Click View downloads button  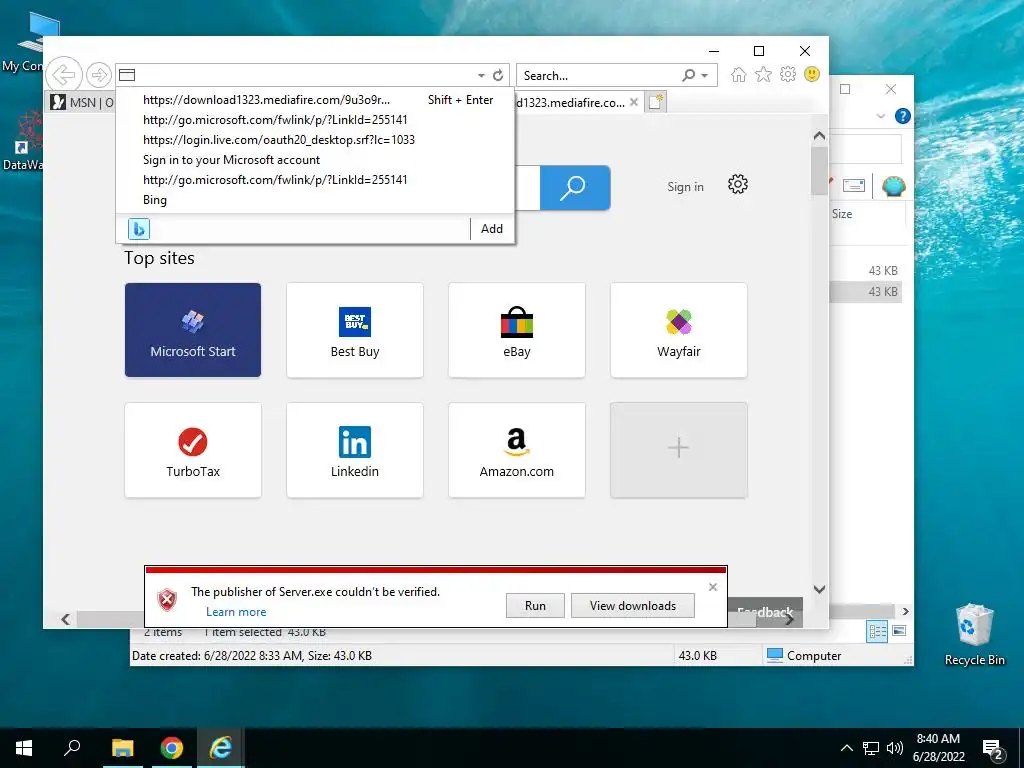[x=632, y=605]
